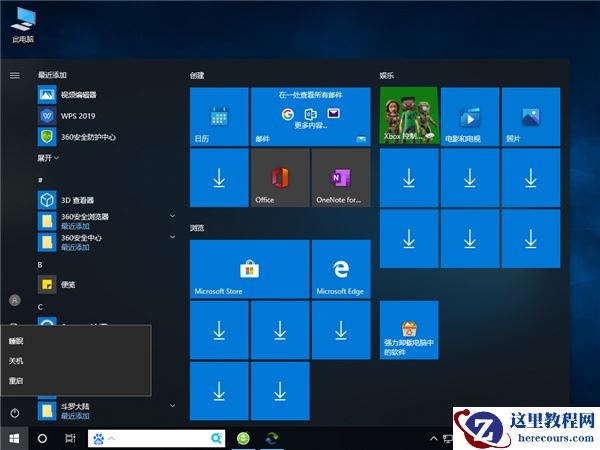Click the B letter header in app list
The height and width of the screenshot is (450, 600).
(x=40, y=265)
